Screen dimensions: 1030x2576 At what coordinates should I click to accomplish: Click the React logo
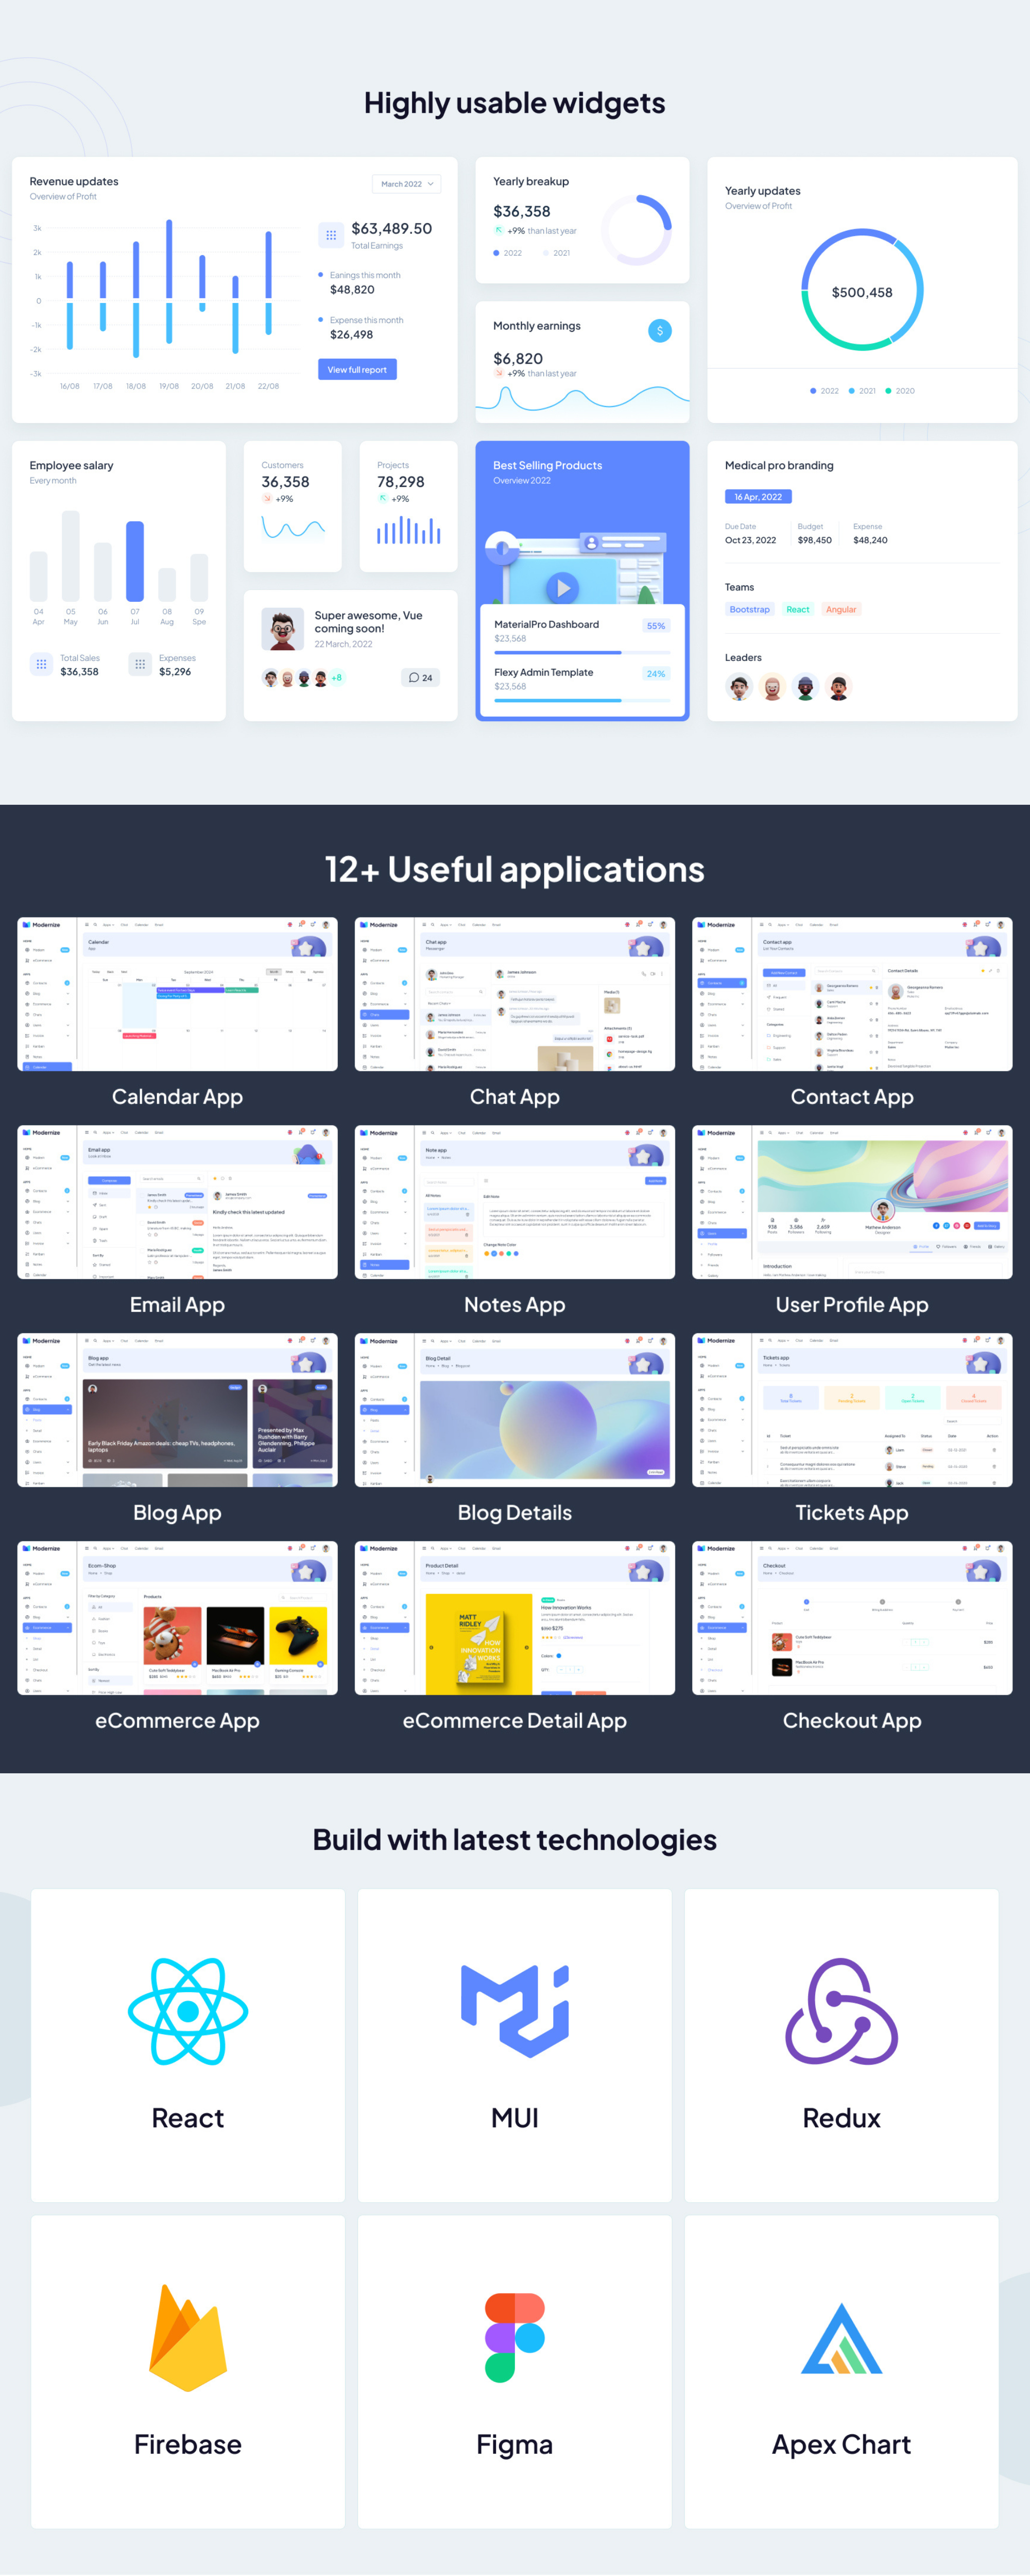tap(187, 2012)
